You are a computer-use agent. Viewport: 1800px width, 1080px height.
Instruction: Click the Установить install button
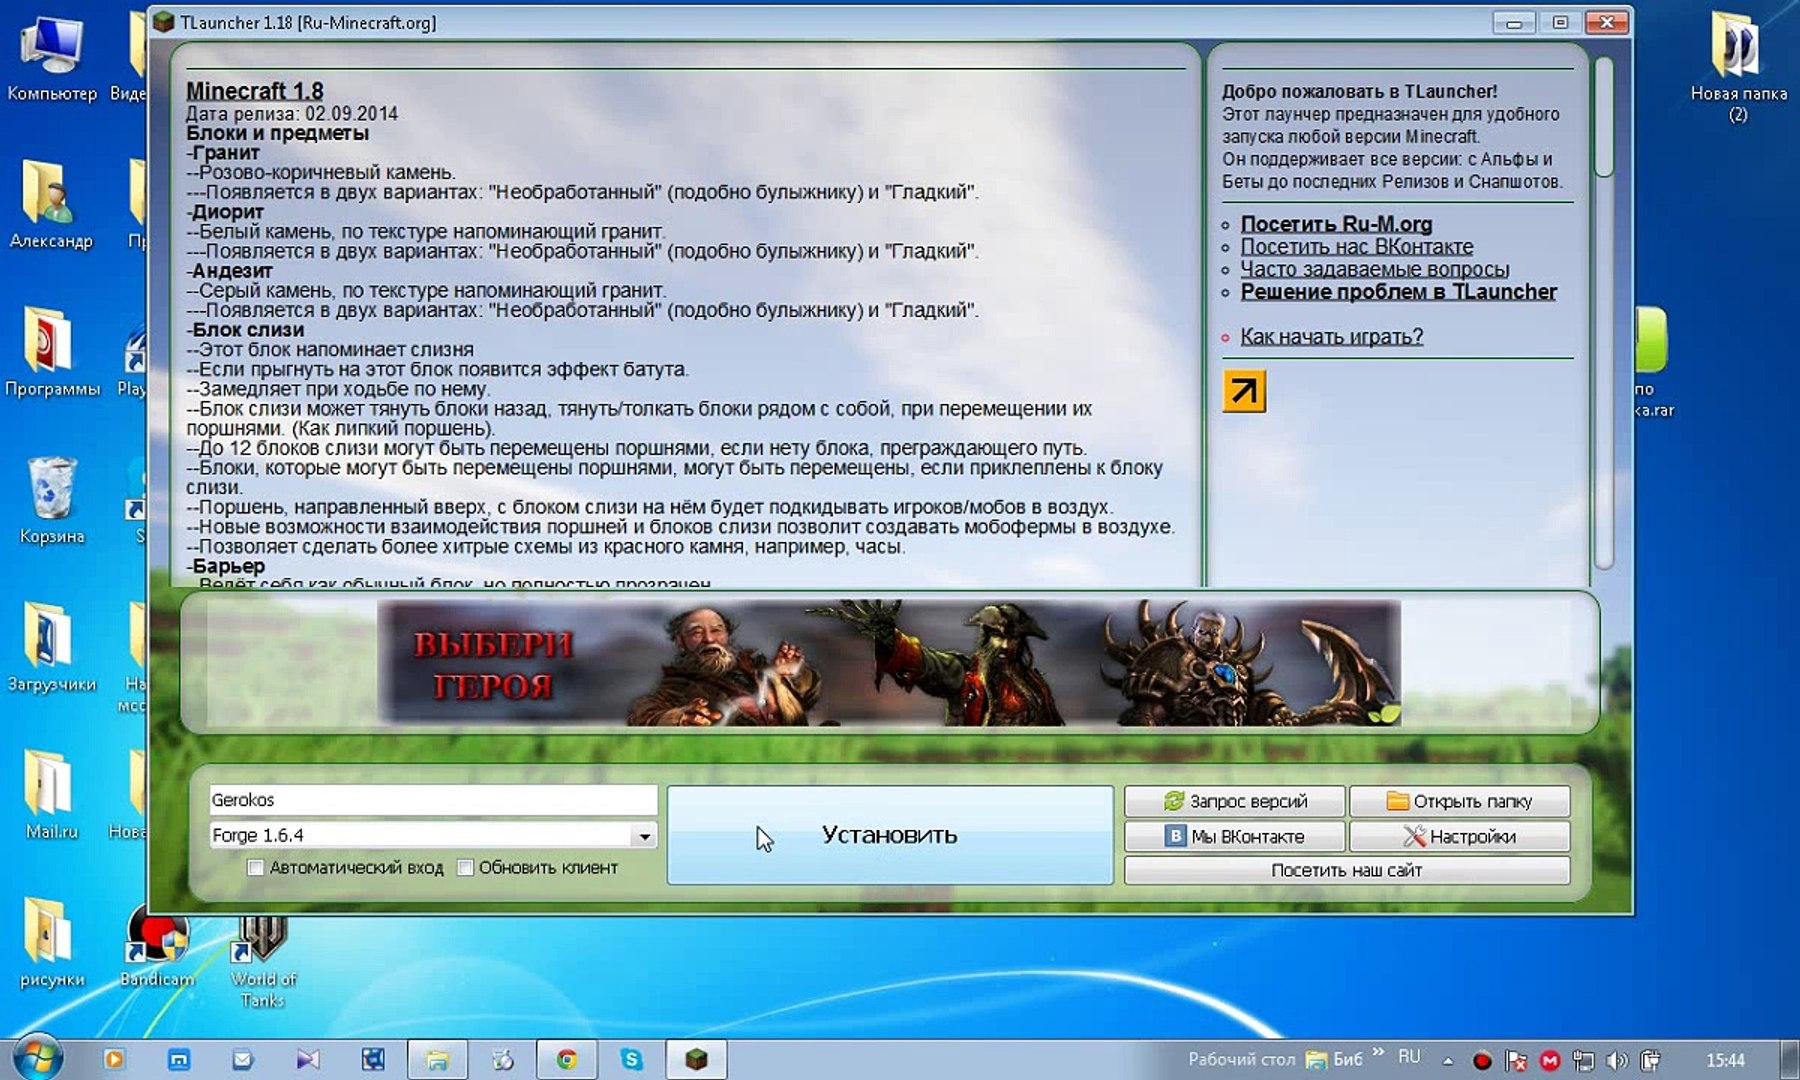(890, 835)
